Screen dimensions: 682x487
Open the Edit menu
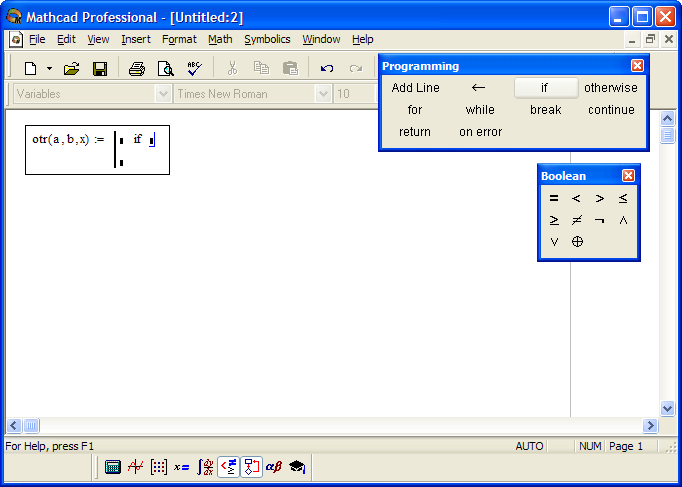66,40
